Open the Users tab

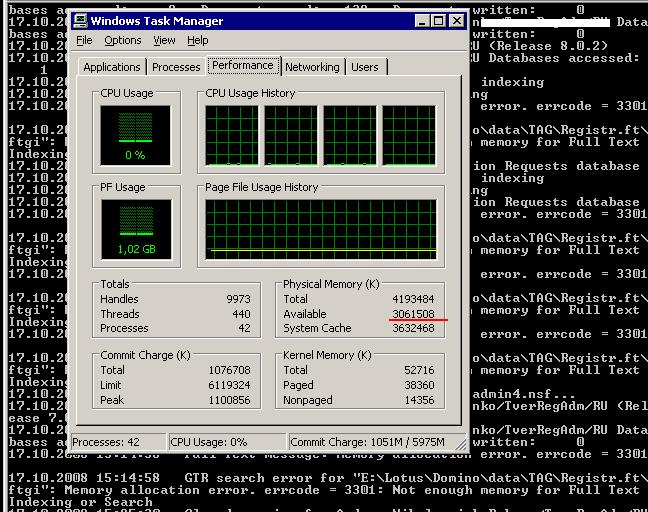pyautogui.click(x=365, y=67)
